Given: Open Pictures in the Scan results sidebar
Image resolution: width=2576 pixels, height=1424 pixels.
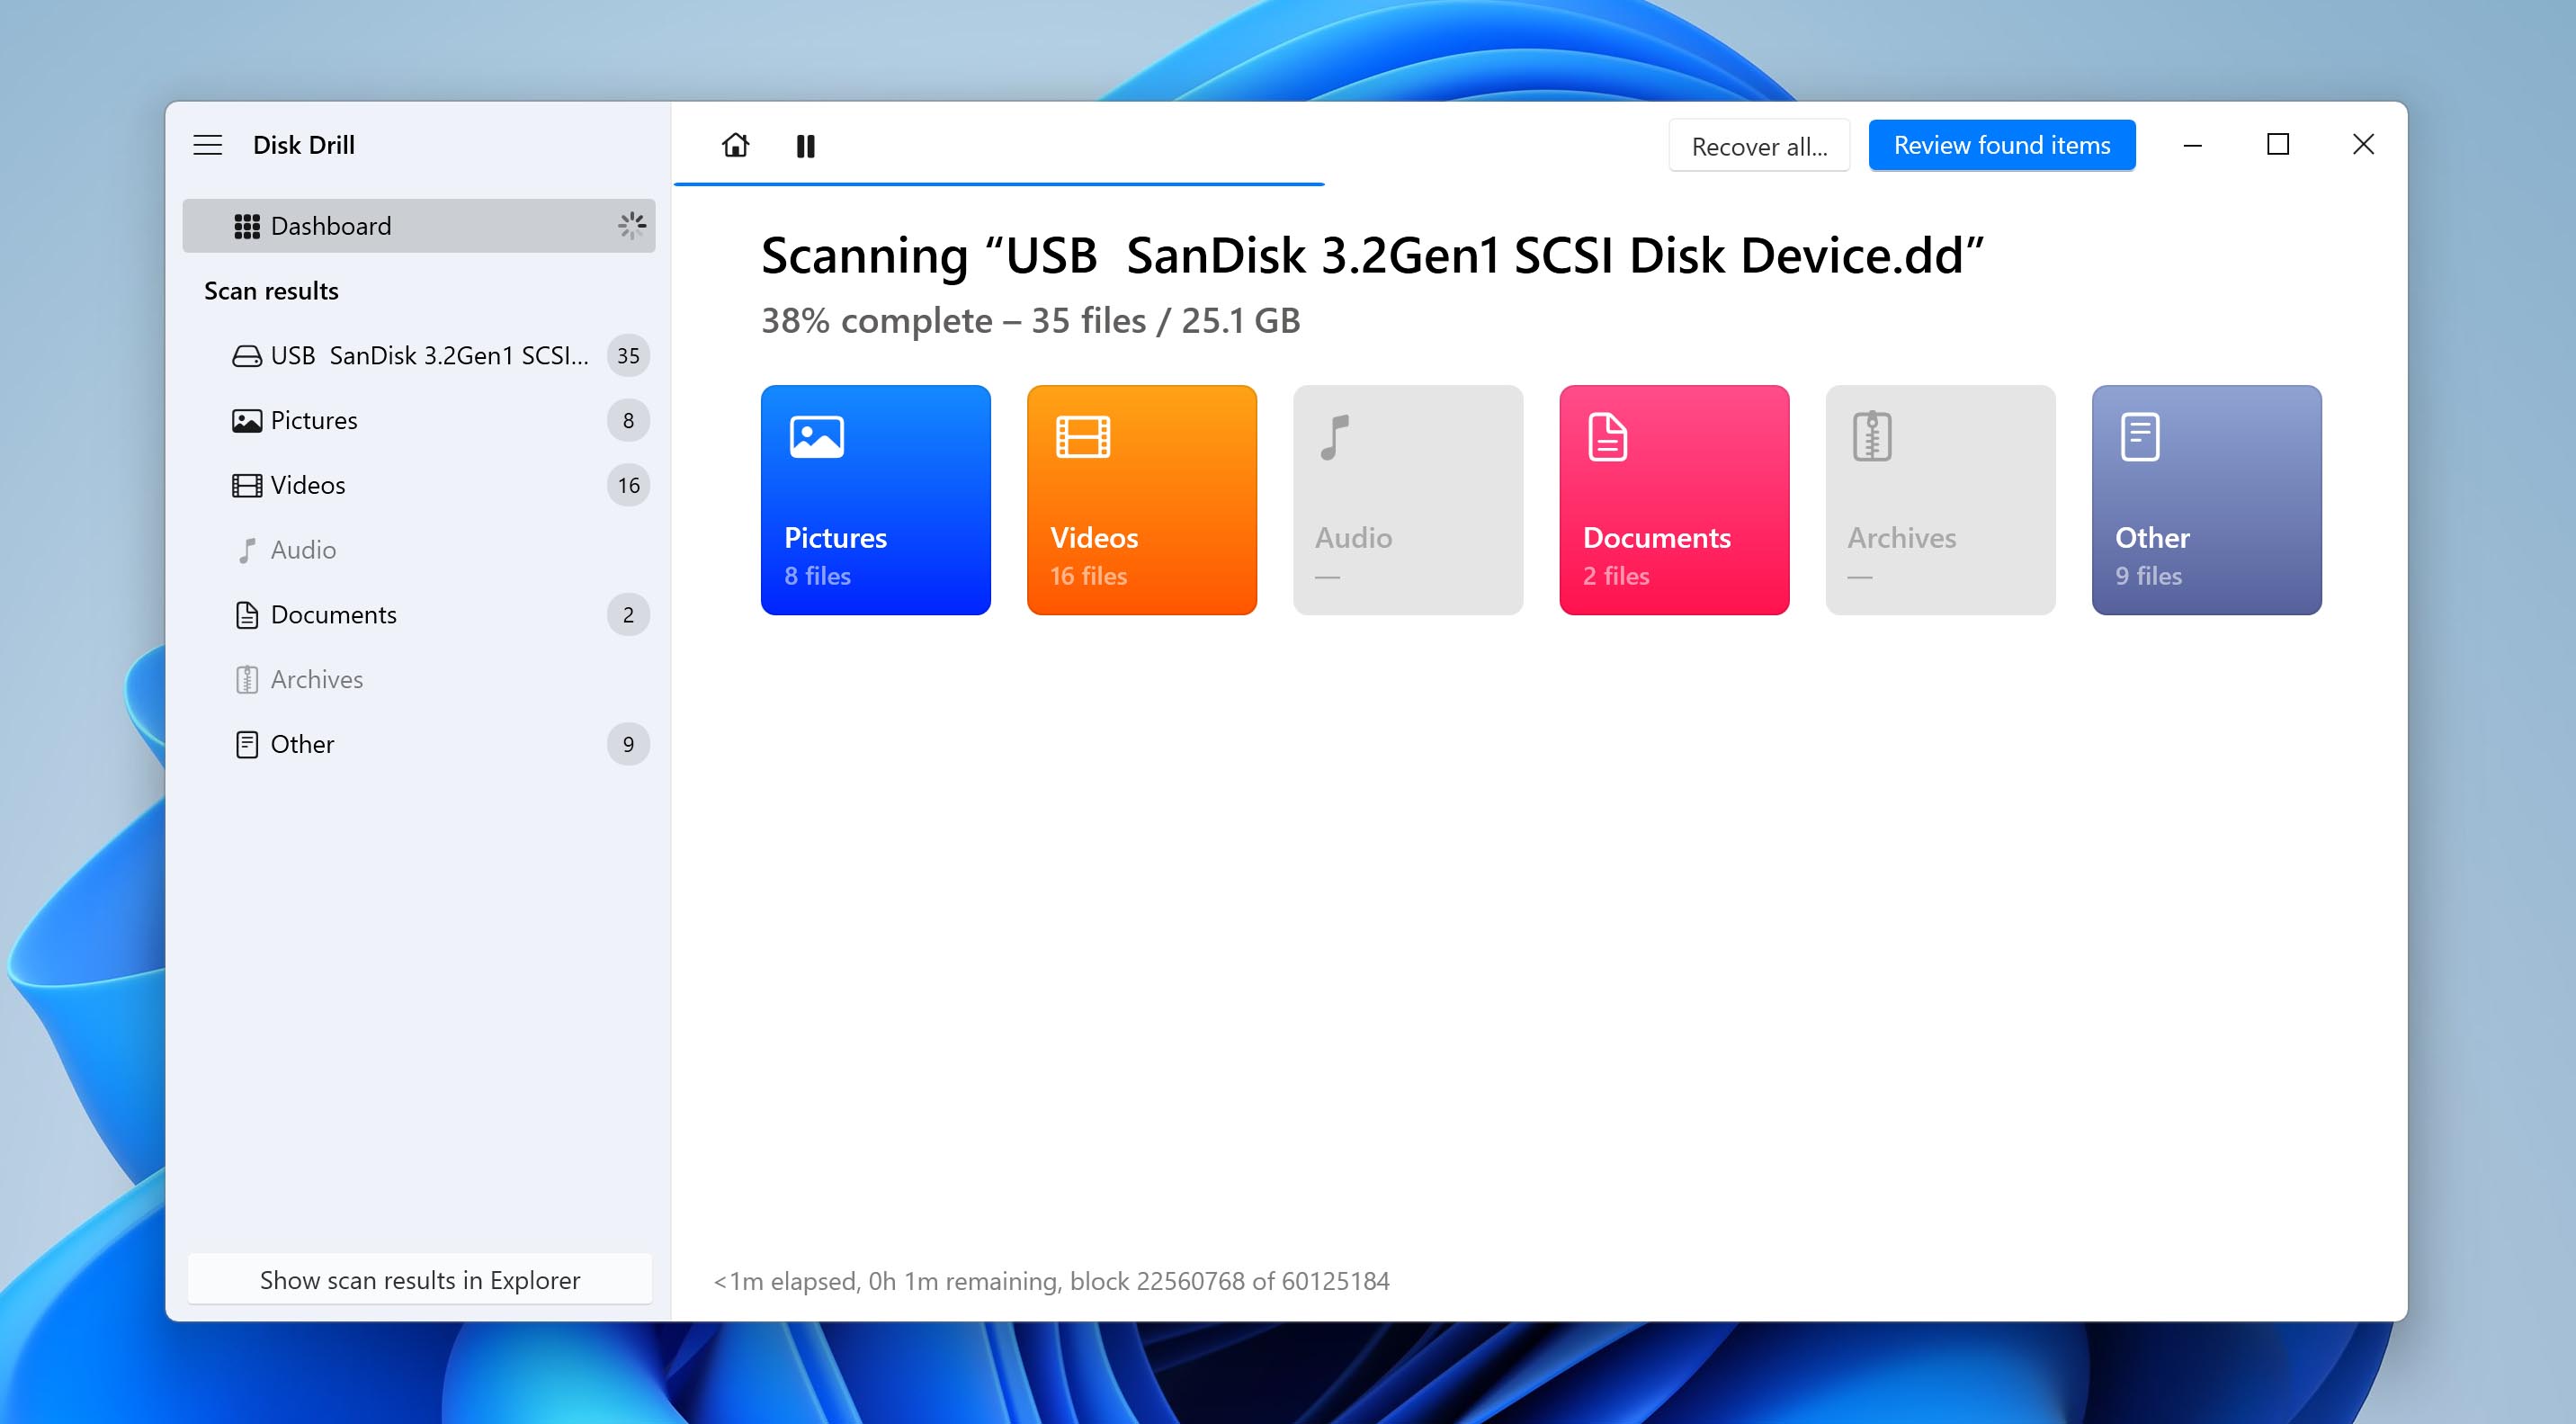Looking at the screenshot, I should (x=419, y=421).
